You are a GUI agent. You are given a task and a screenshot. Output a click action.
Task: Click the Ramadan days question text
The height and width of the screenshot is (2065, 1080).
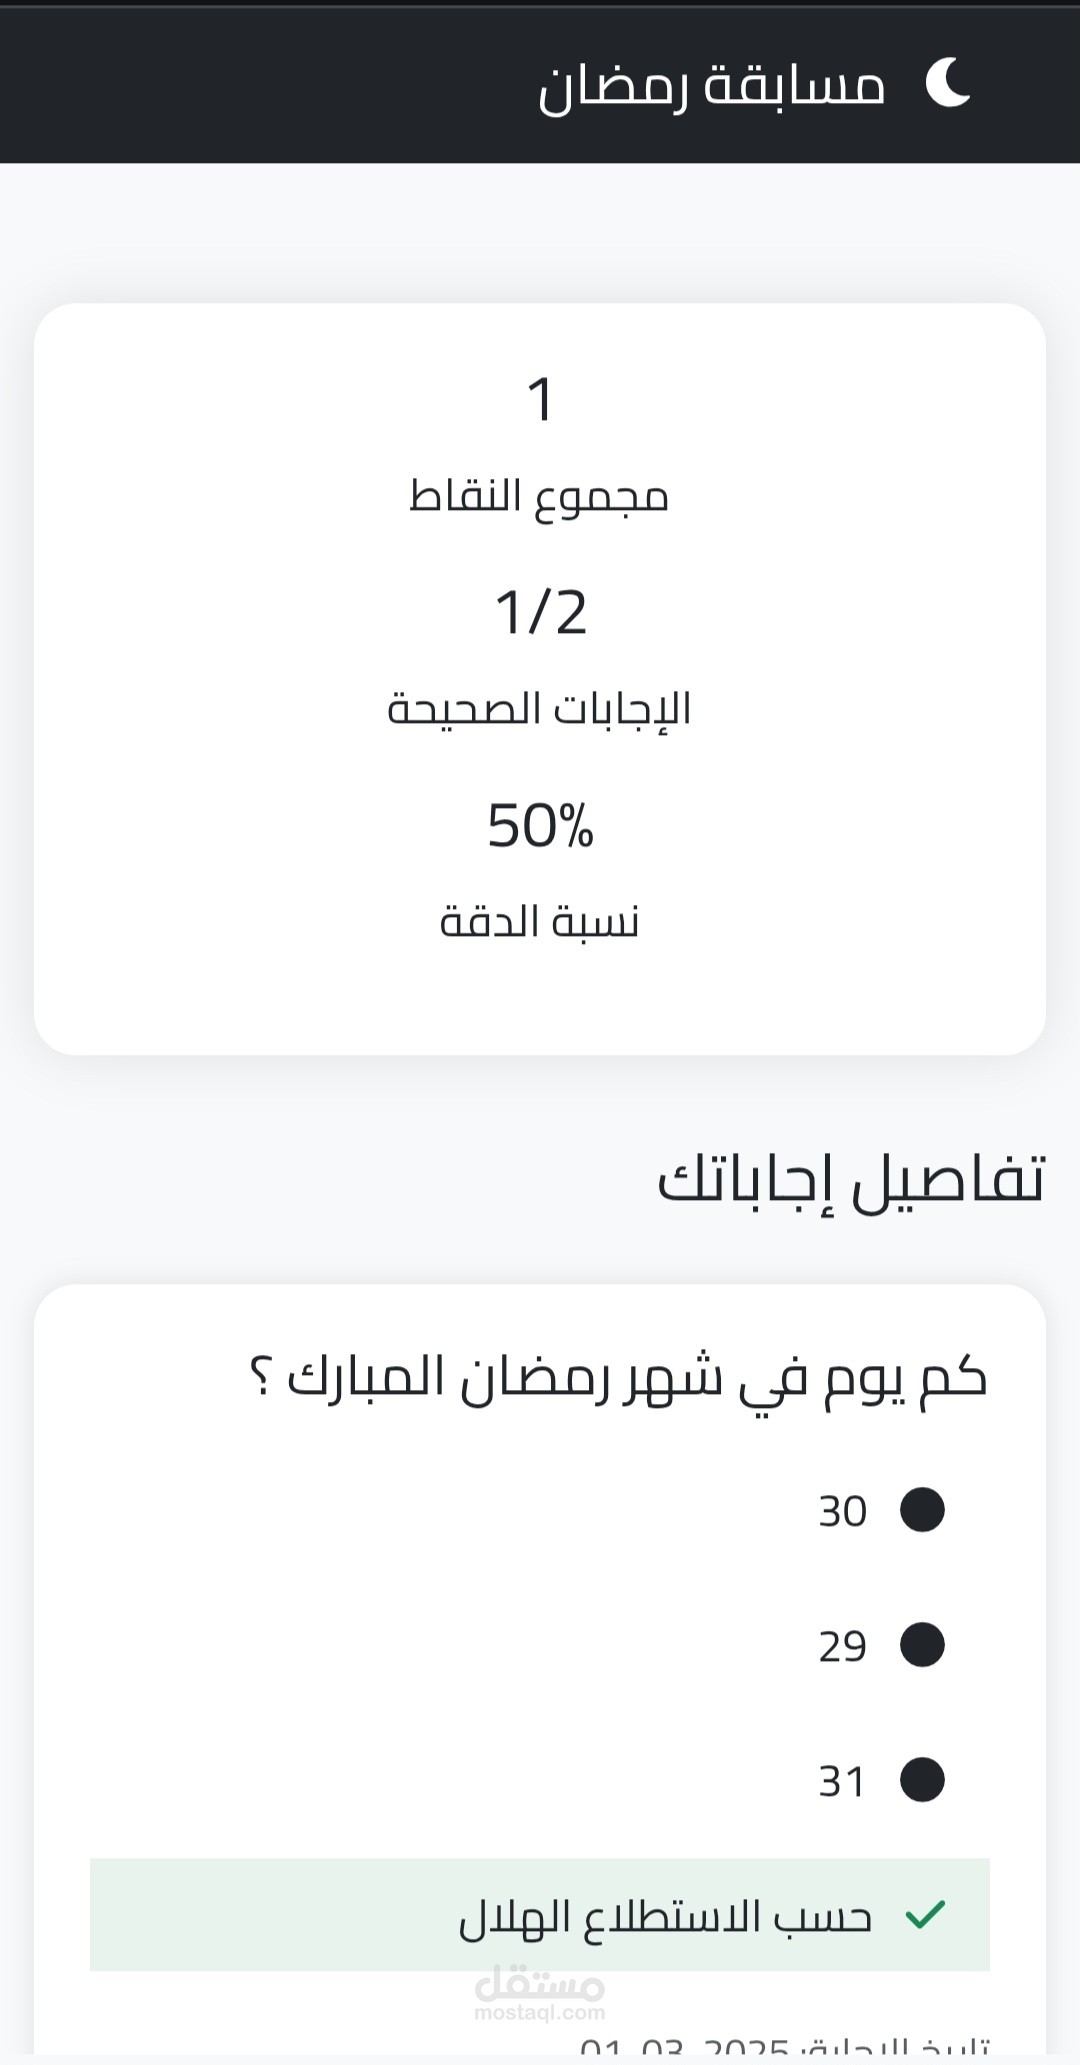[618, 1378]
